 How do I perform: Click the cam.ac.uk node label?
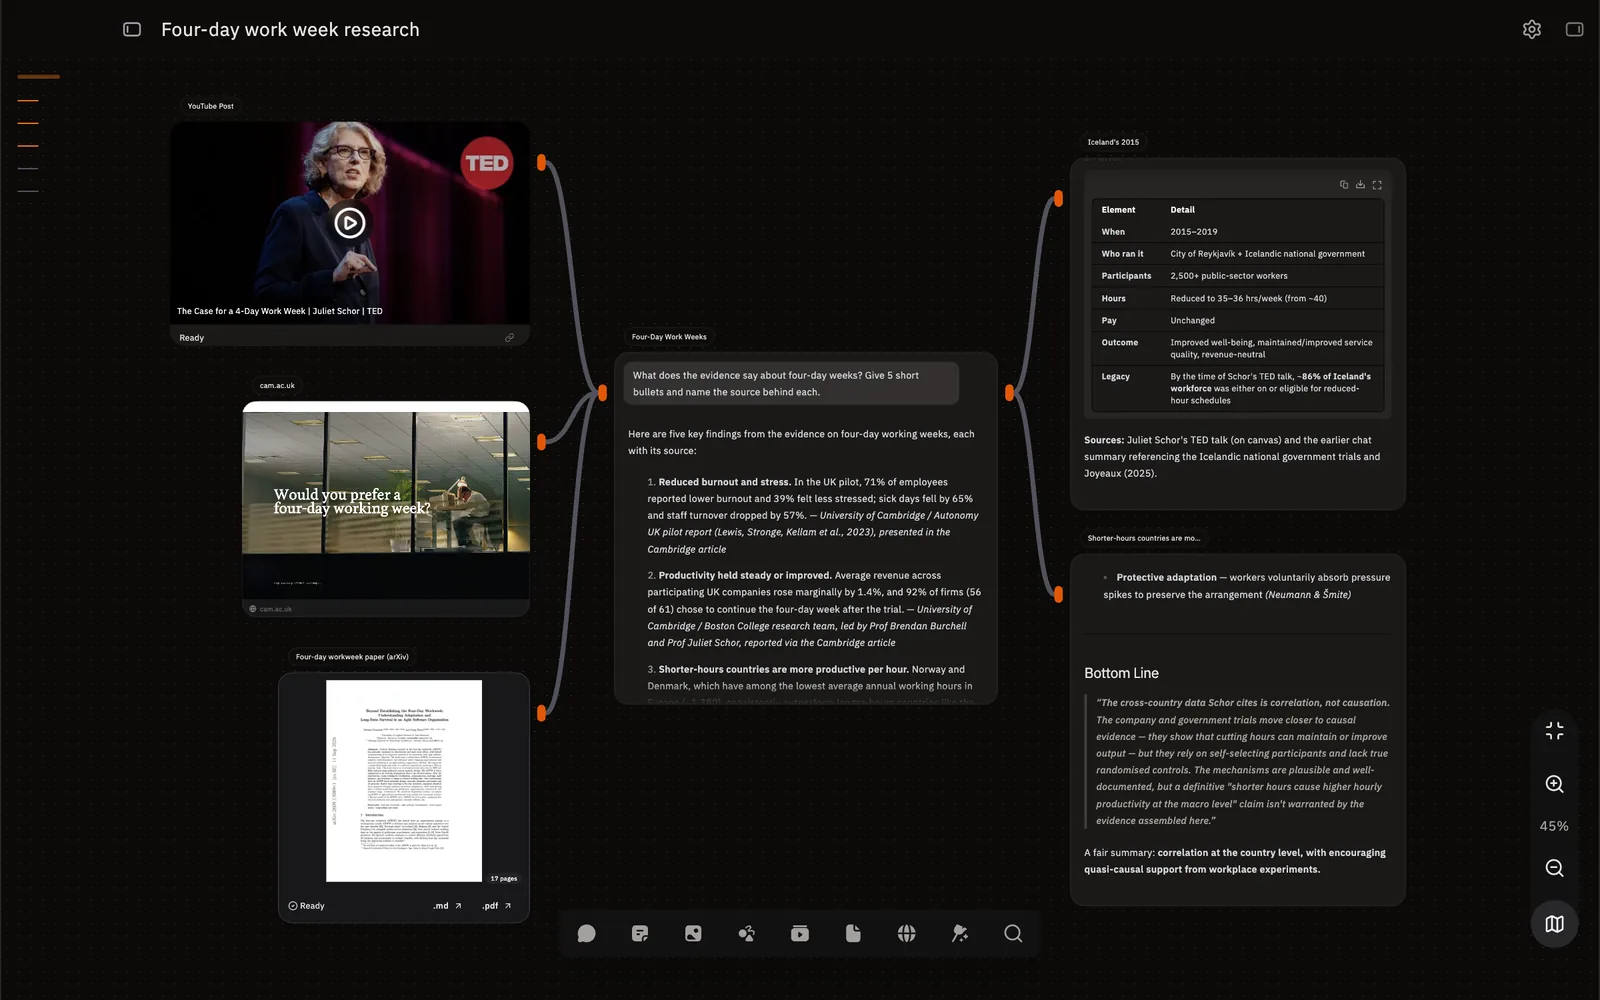pyautogui.click(x=277, y=385)
